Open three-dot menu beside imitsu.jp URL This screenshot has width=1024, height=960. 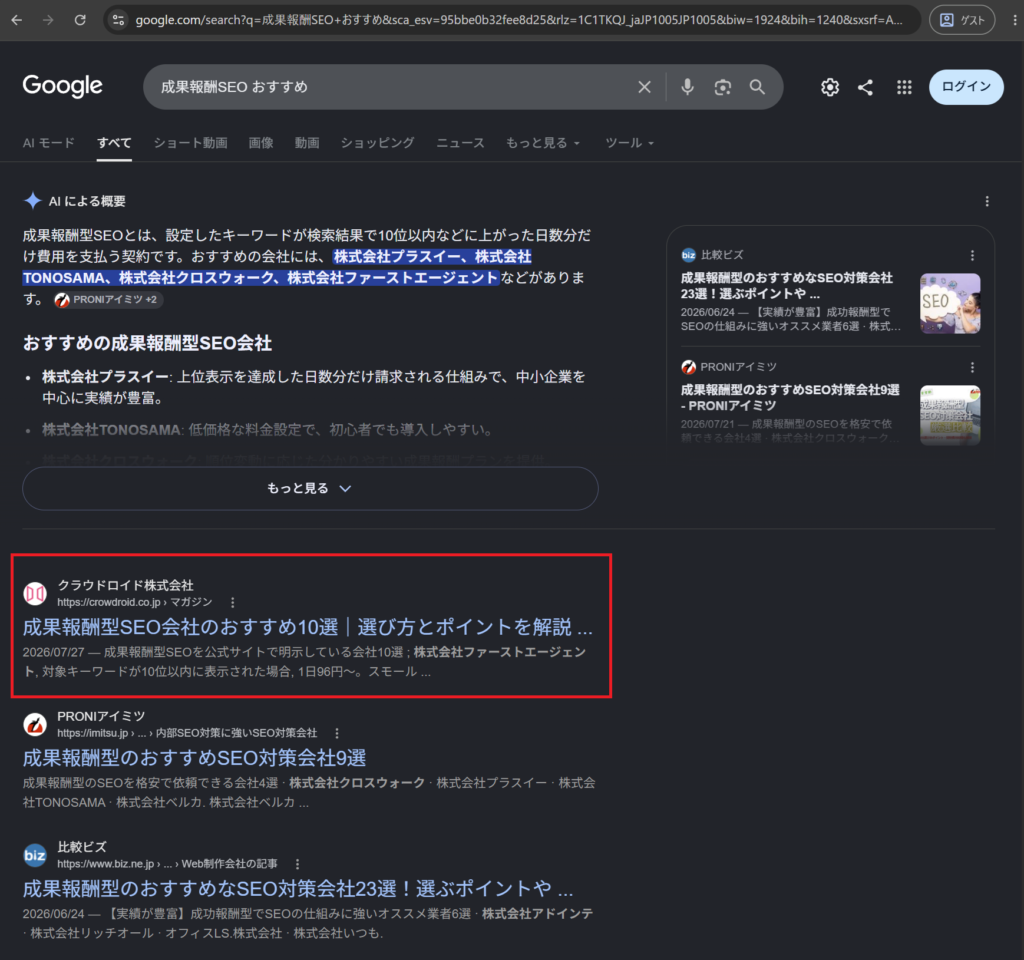point(336,733)
